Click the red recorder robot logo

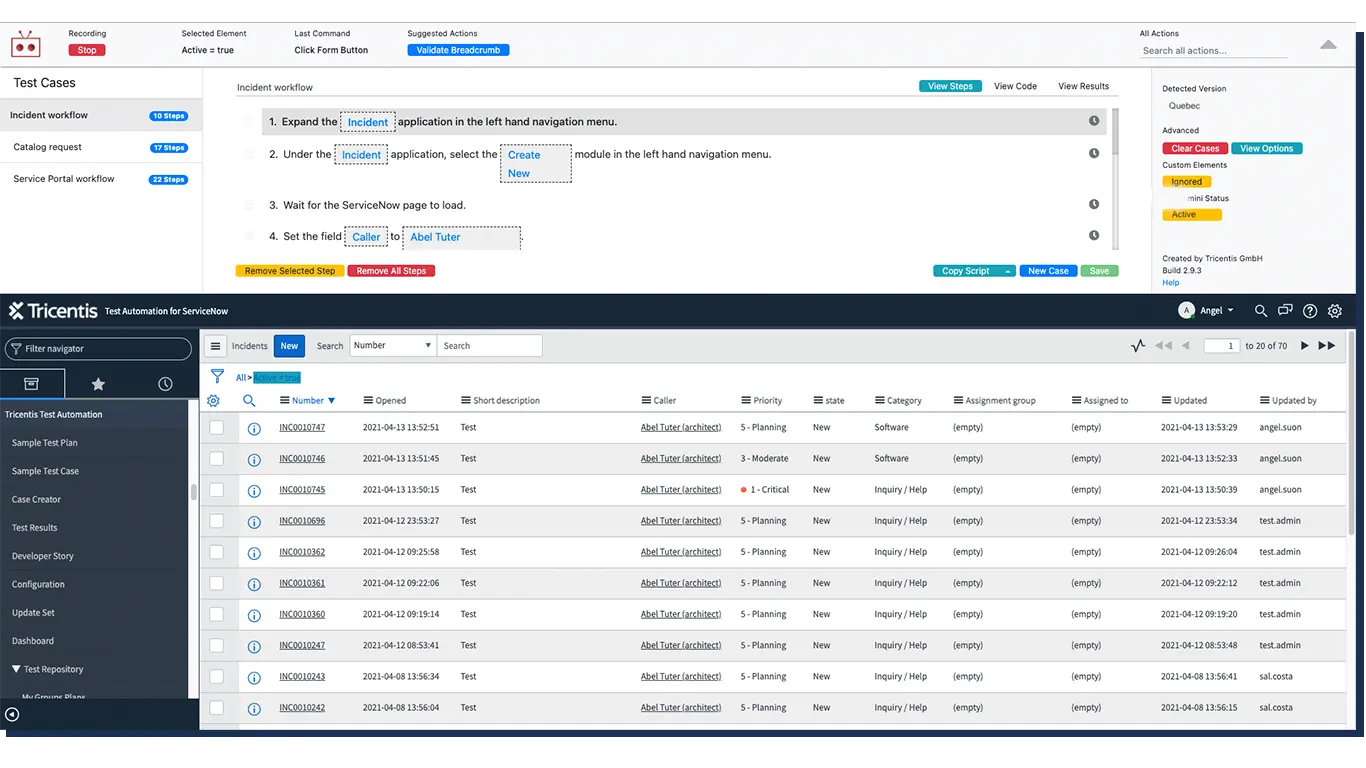(25, 45)
